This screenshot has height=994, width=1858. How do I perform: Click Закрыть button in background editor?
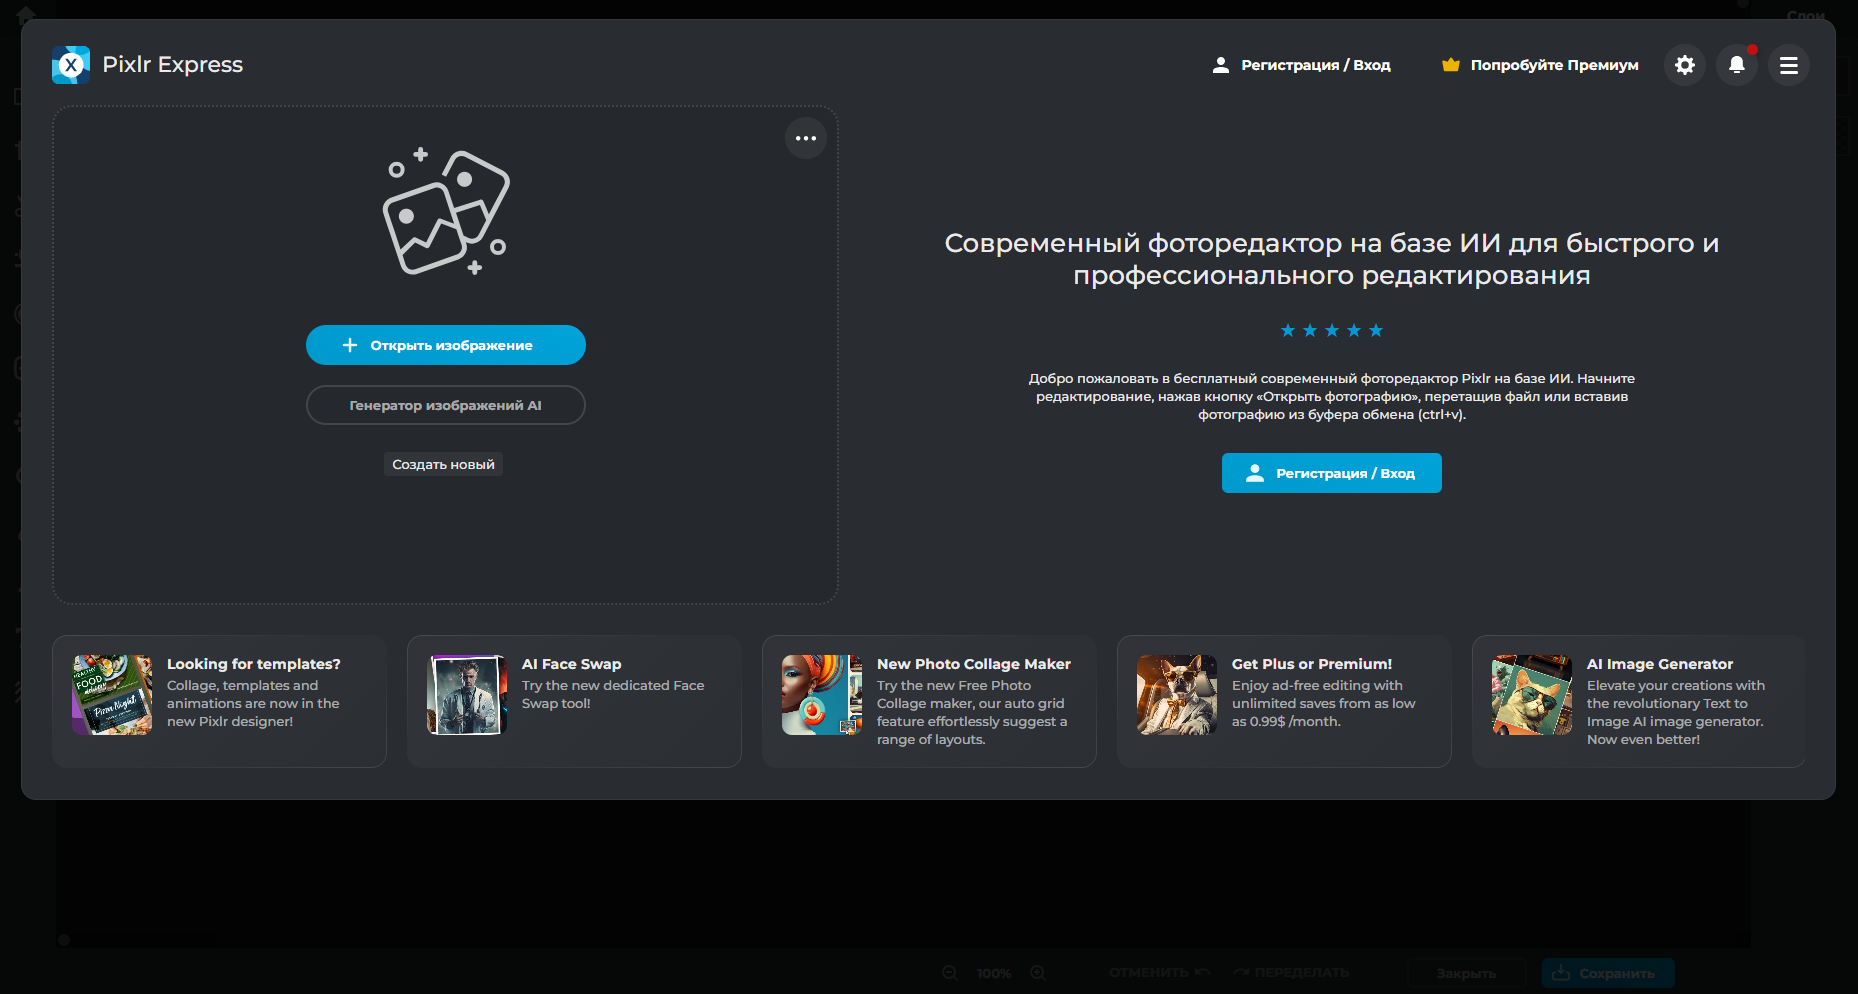tap(1466, 973)
